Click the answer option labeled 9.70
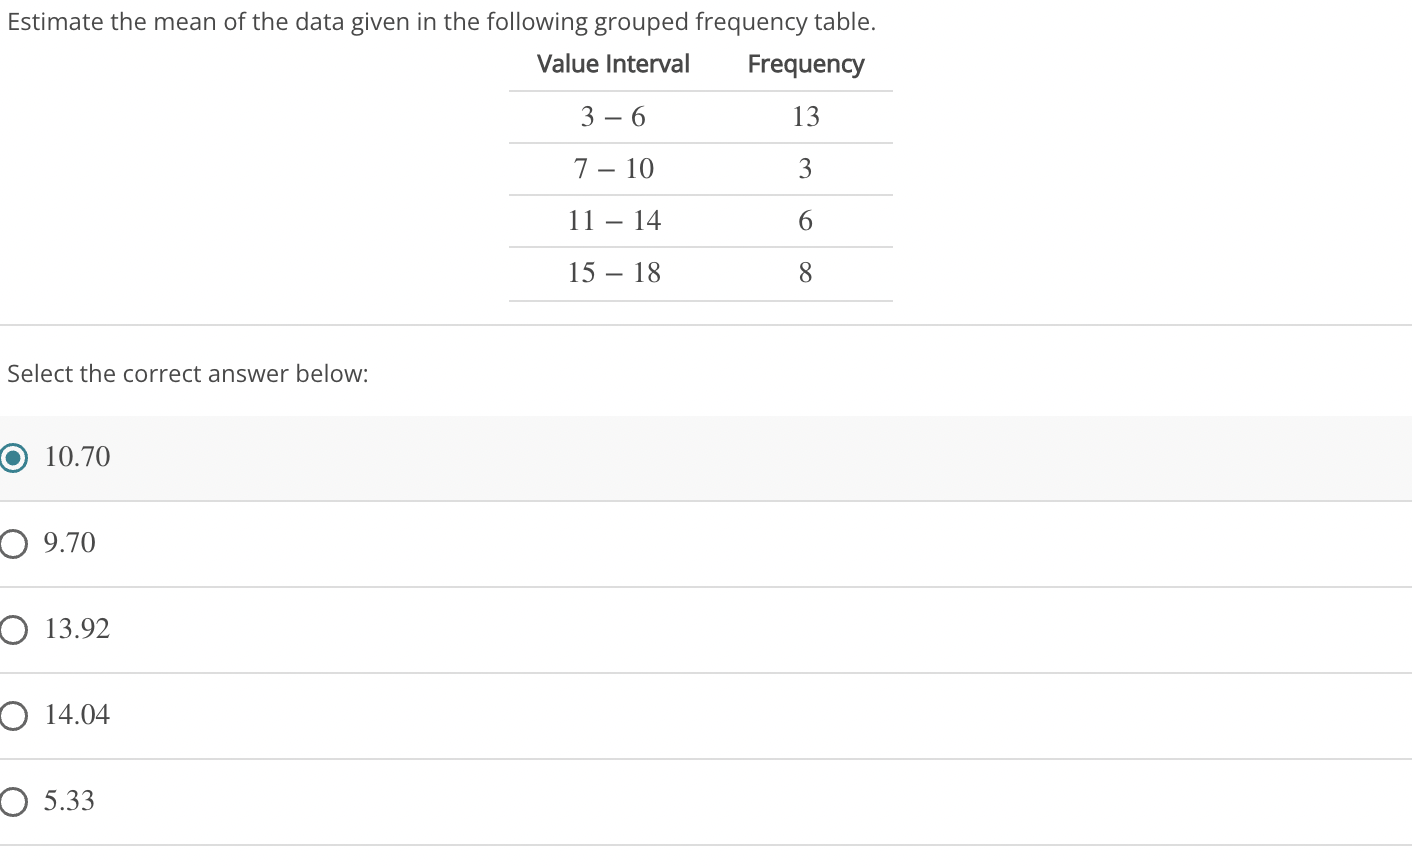The image size is (1412, 866). (68, 543)
